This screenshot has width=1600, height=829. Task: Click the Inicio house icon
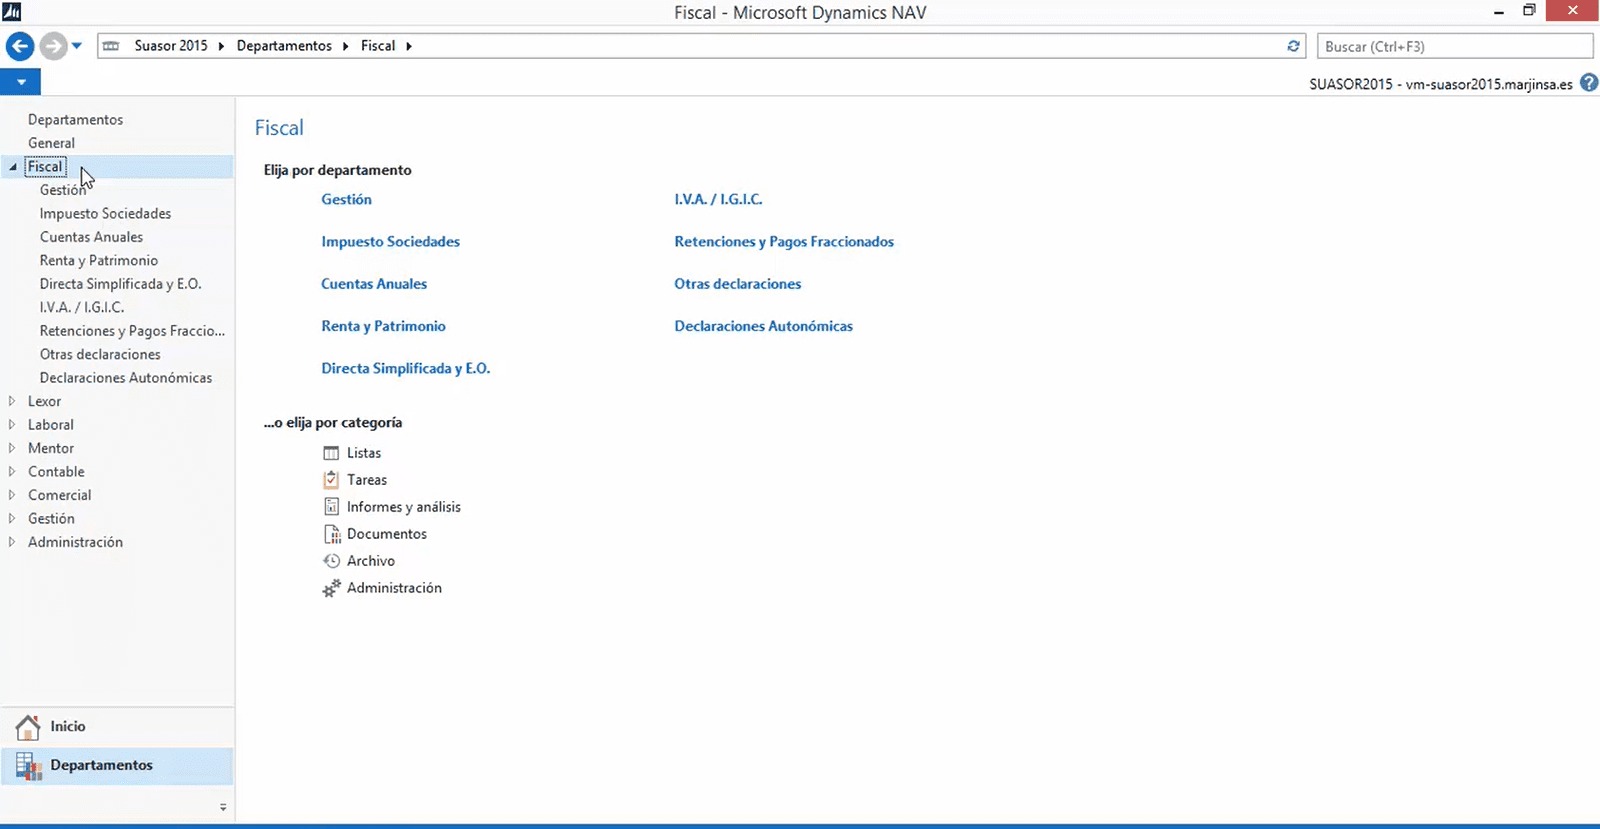coord(28,727)
